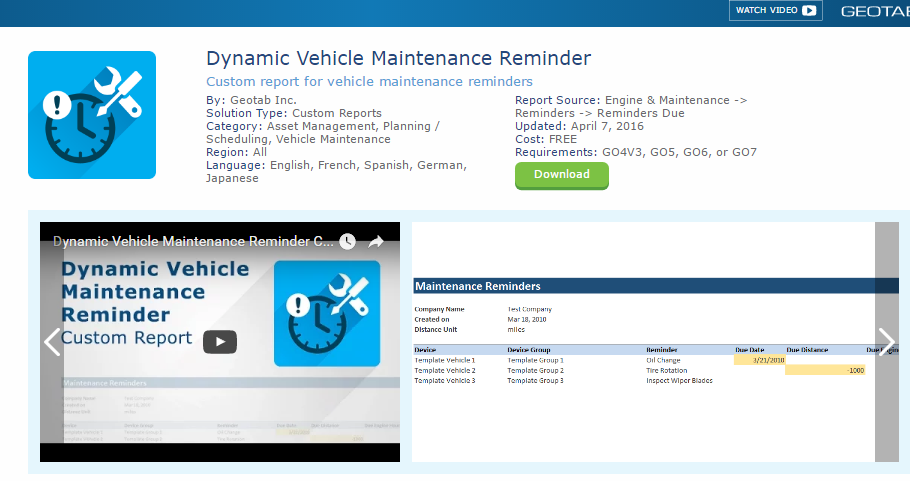Click the Geotab logo in header
The width and height of the screenshot is (910, 481).
coord(875,12)
